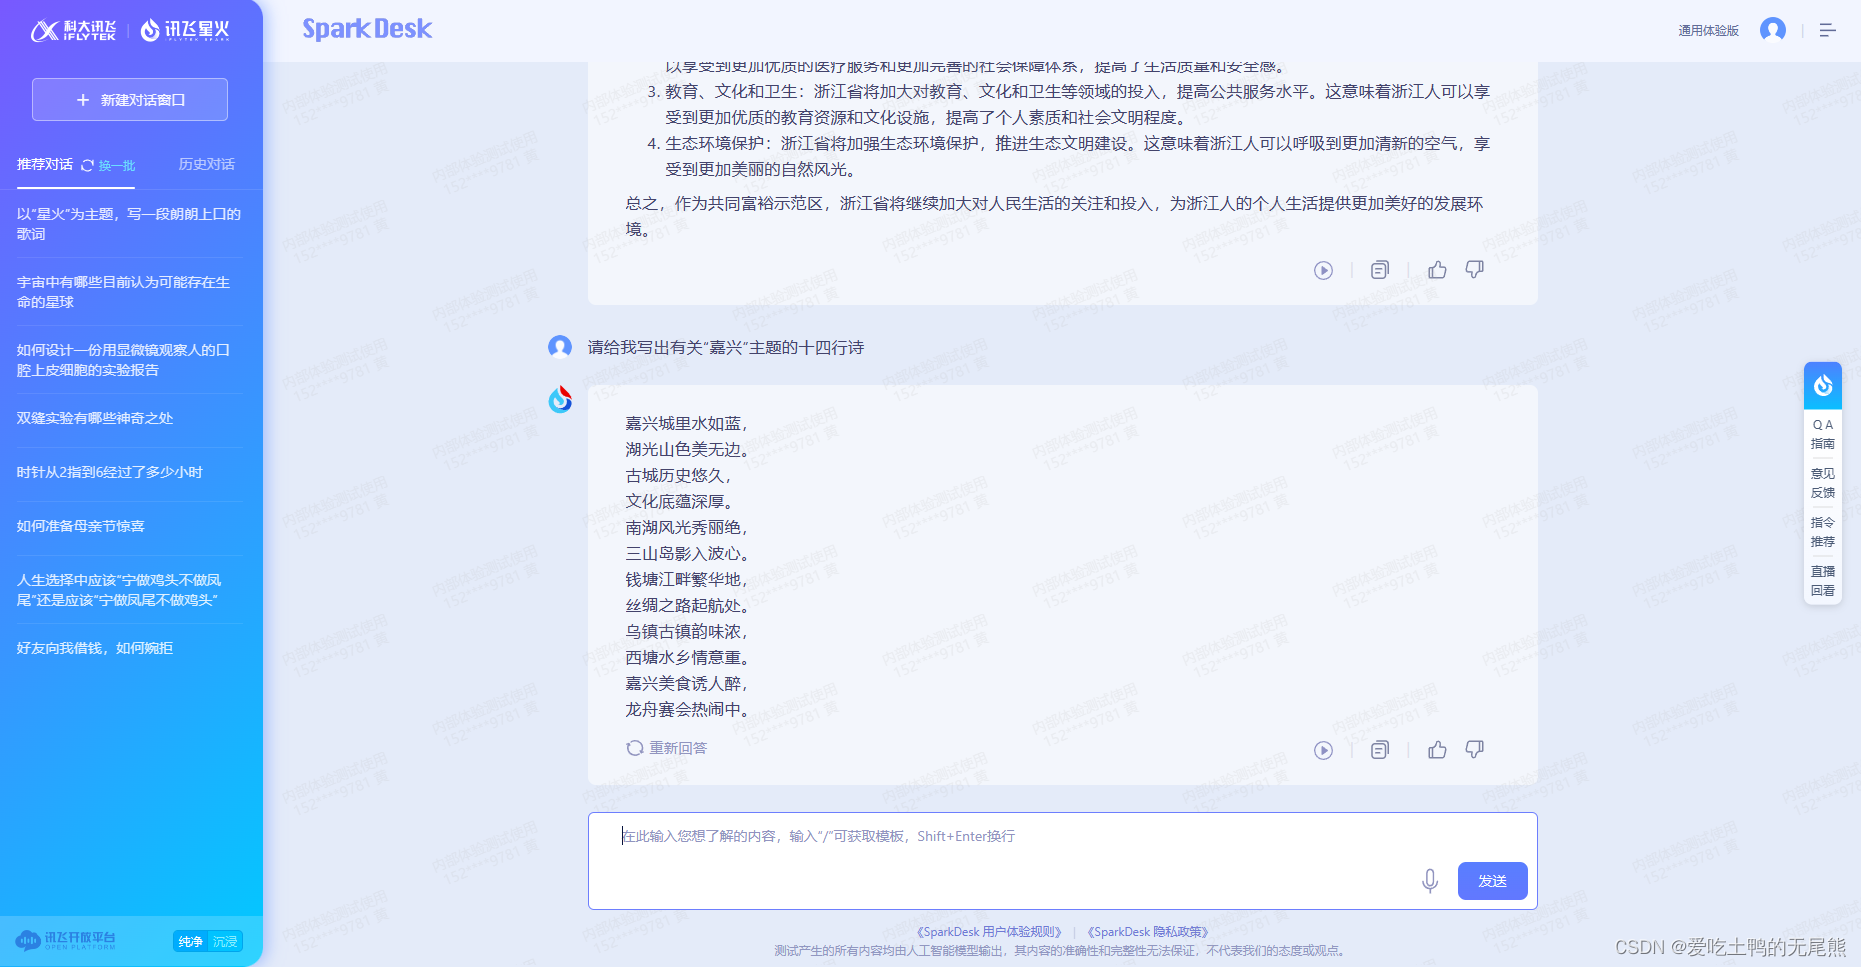The image size is (1861, 967).
Task: Thumbs down the Jiaxing poem
Action: coord(1475,750)
